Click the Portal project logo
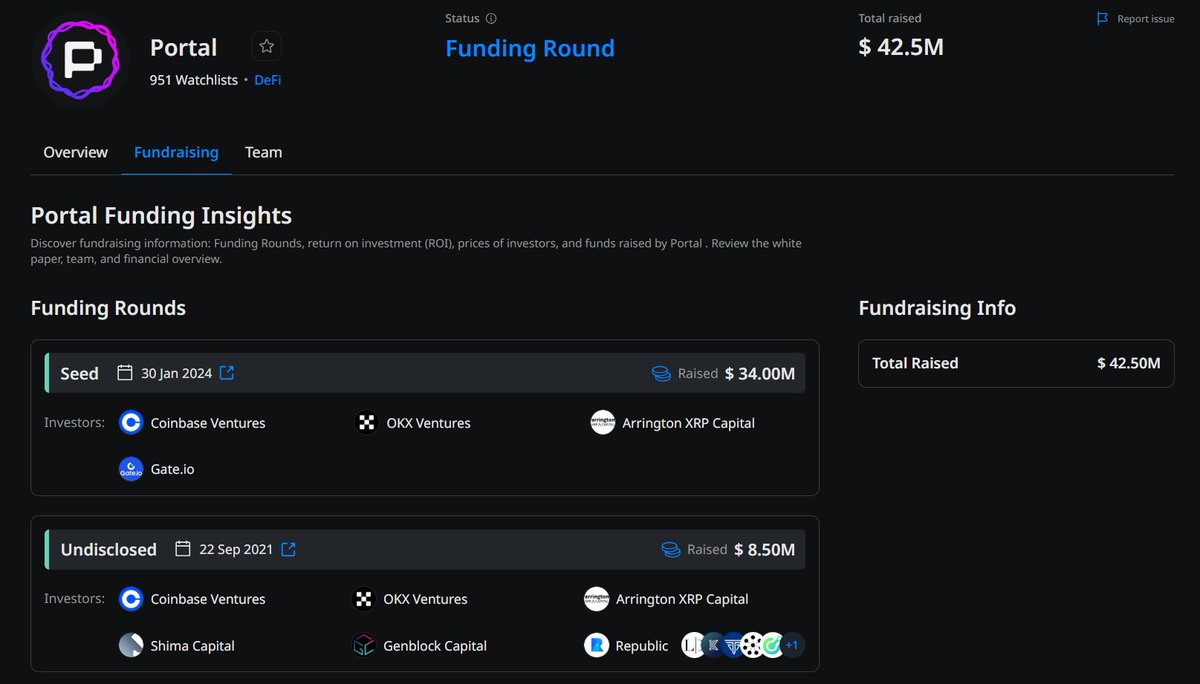 pyautogui.click(x=80, y=60)
